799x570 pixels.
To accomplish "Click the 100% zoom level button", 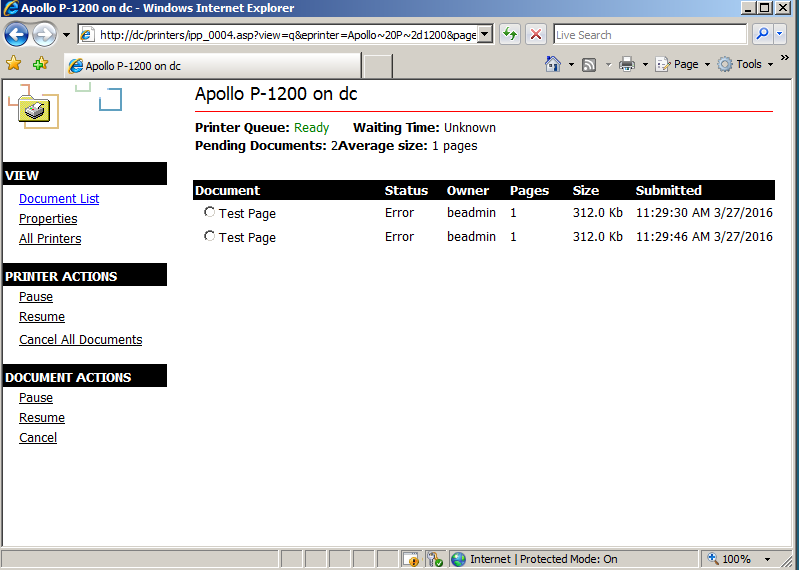I will [729, 559].
